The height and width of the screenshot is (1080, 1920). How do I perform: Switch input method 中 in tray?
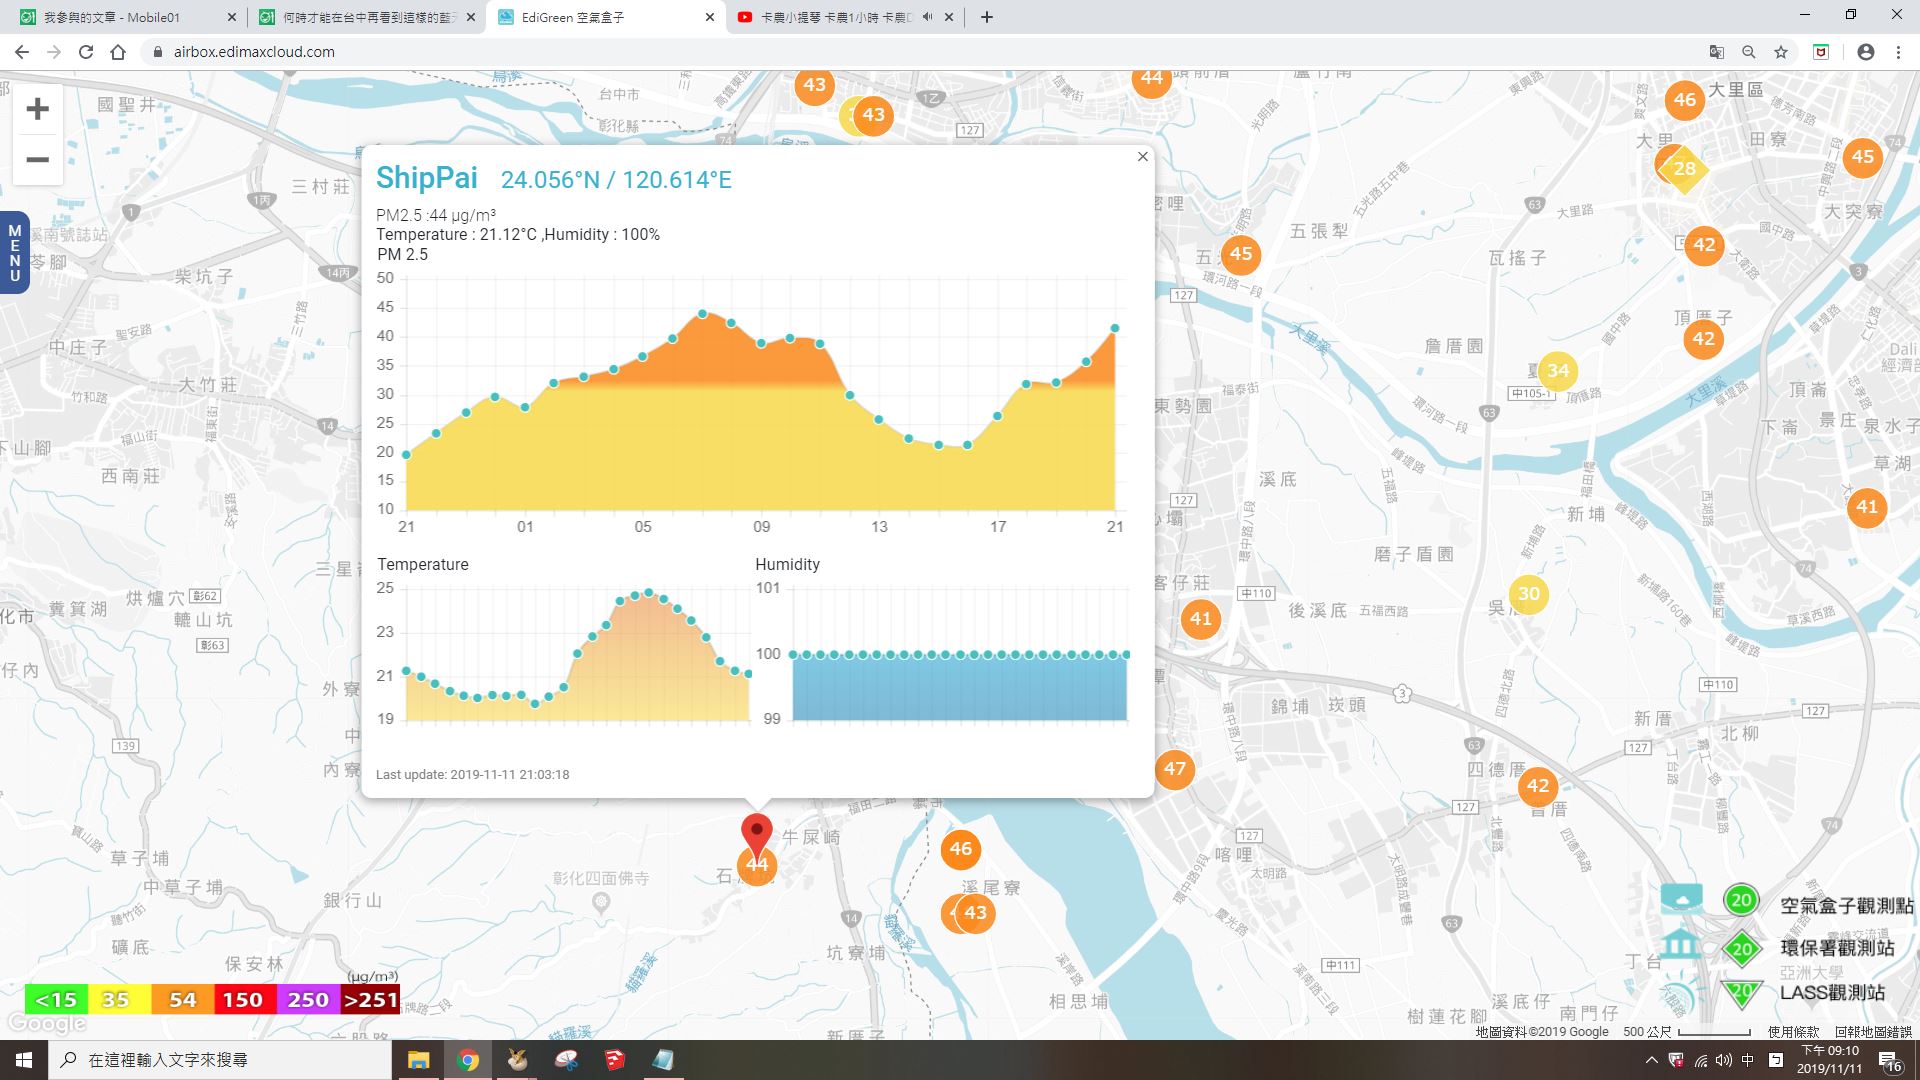1748,1060
